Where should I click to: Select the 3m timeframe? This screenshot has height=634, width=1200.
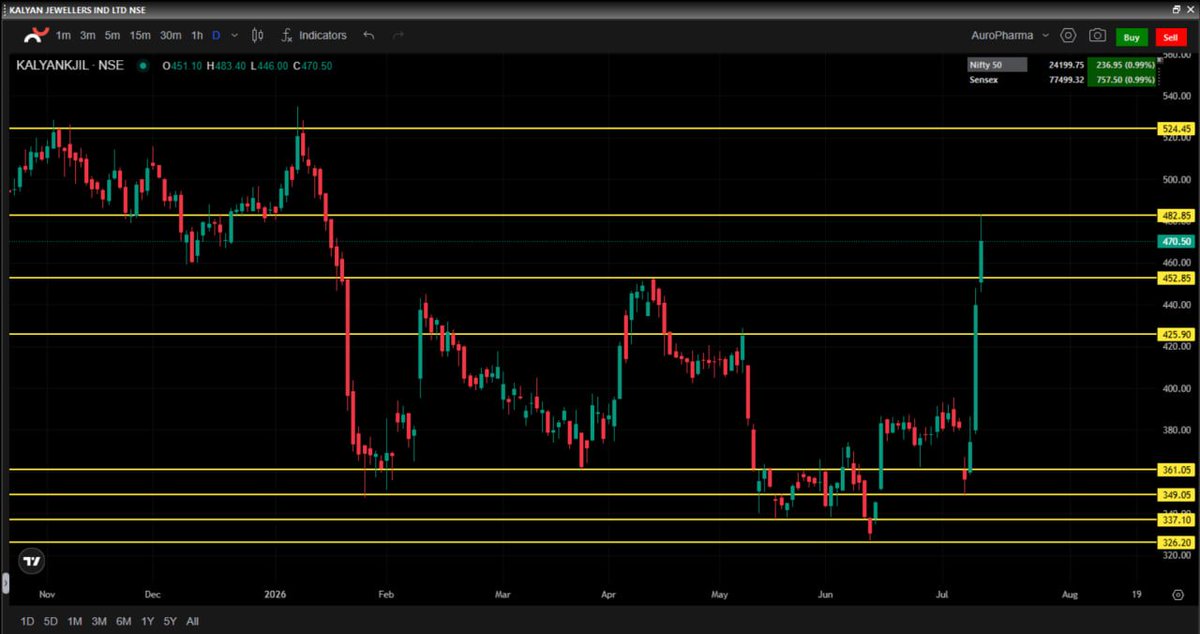[x=88, y=35]
